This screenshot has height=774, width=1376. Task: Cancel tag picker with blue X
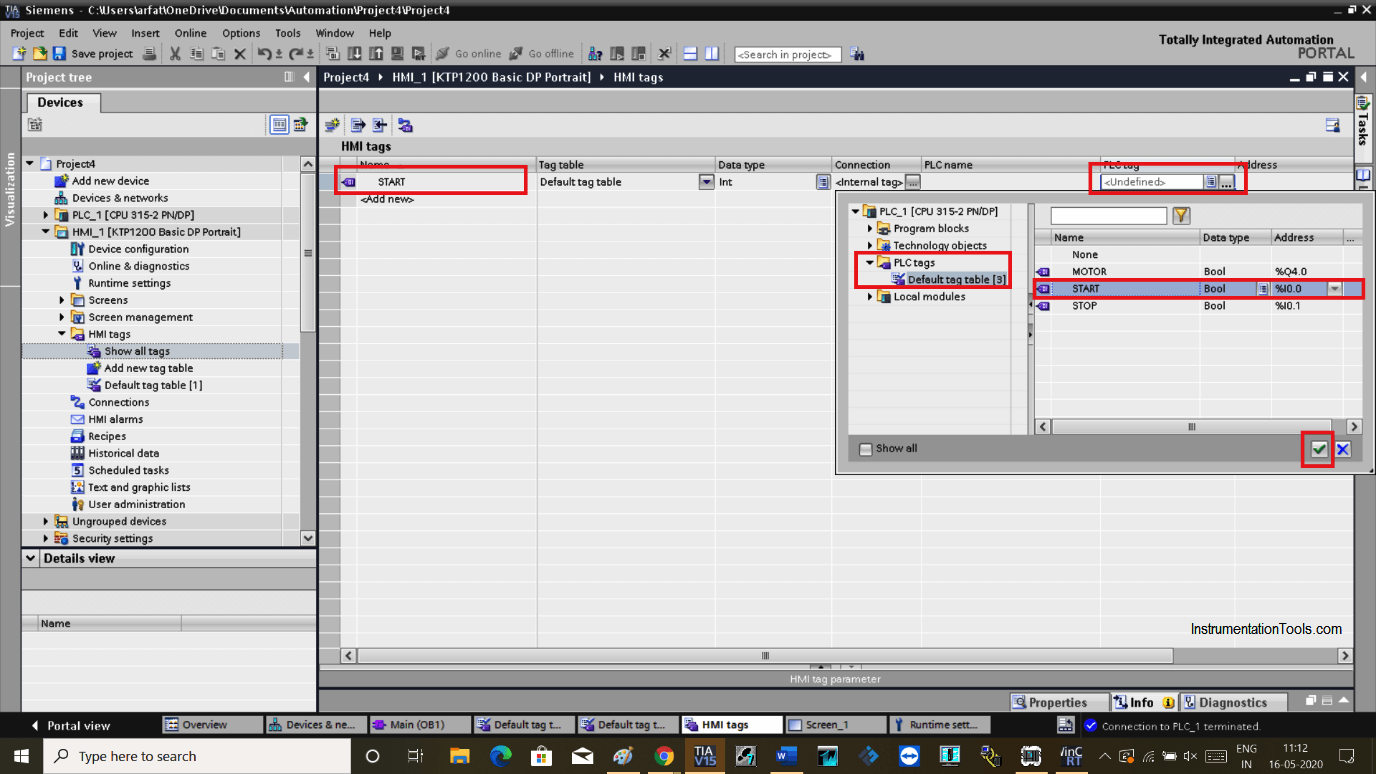pyautogui.click(x=1343, y=449)
